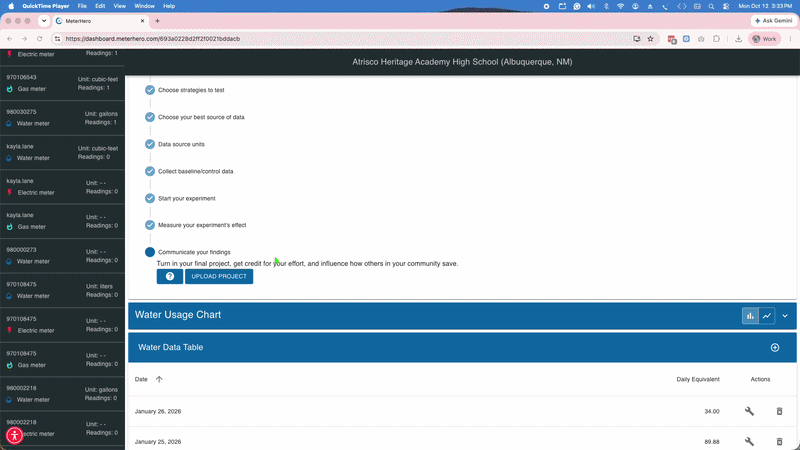Edit the January 25, 2026 reading
The height and width of the screenshot is (450, 800).
[749, 441]
